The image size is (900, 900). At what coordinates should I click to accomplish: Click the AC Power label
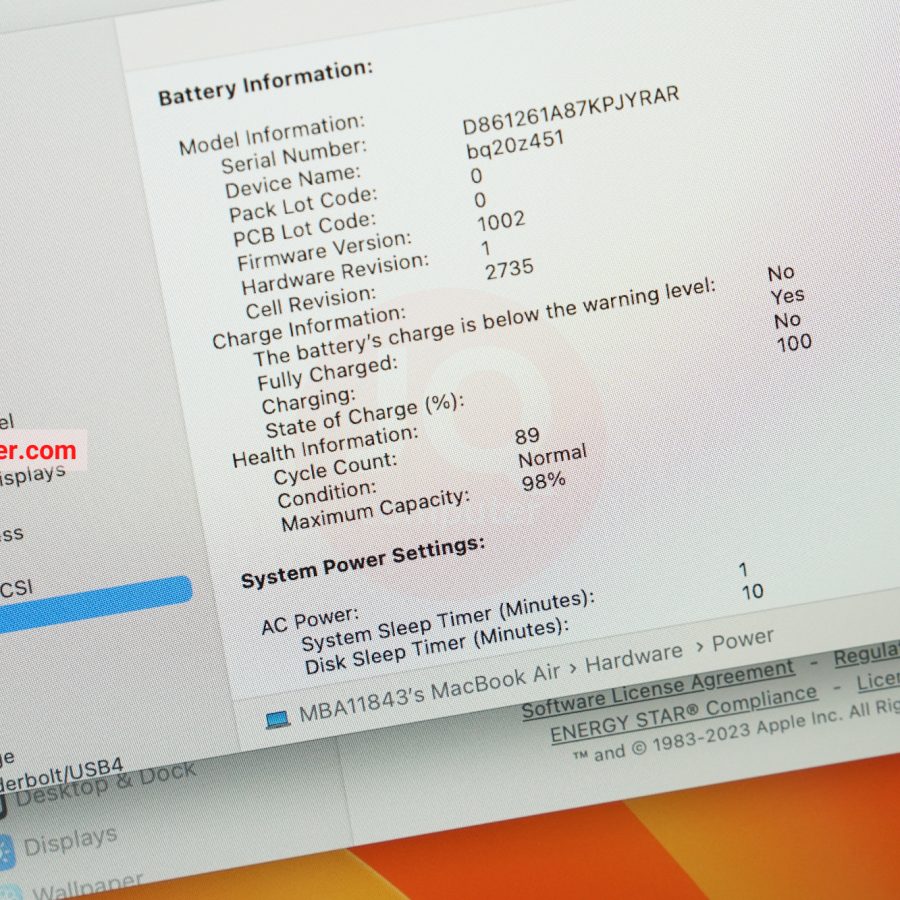310,620
